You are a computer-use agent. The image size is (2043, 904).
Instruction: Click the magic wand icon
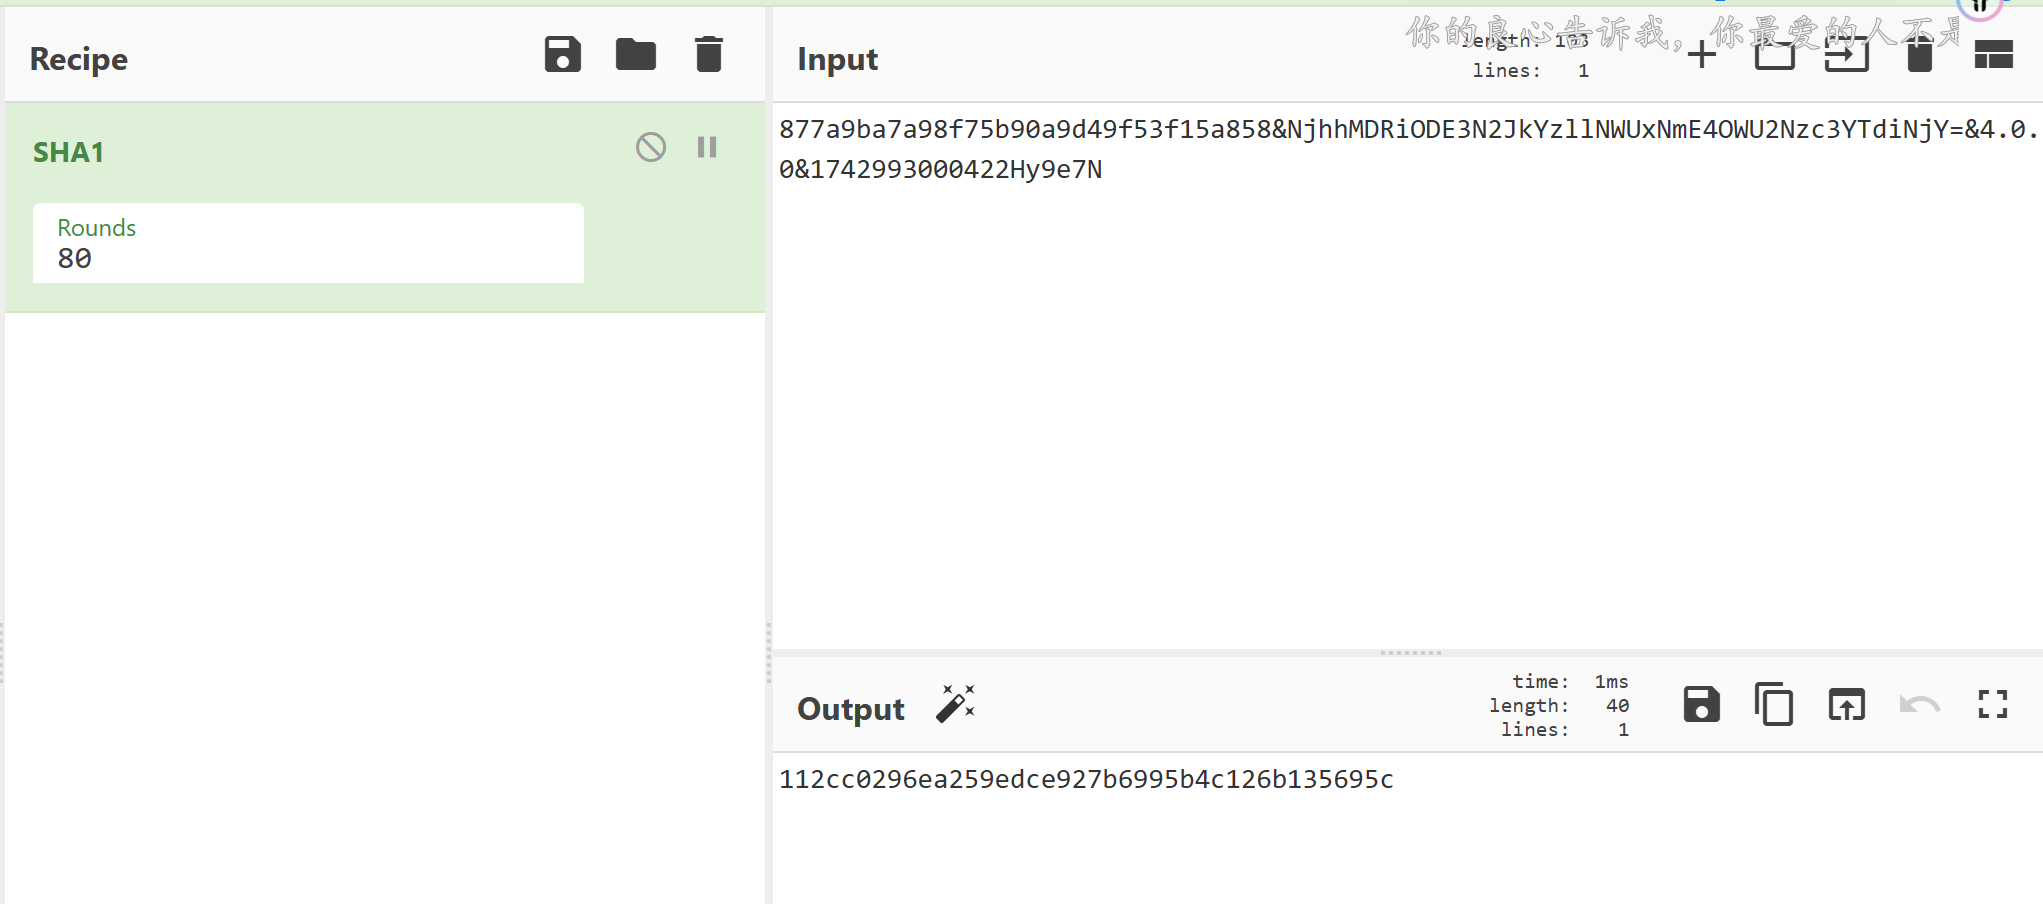click(x=955, y=705)
